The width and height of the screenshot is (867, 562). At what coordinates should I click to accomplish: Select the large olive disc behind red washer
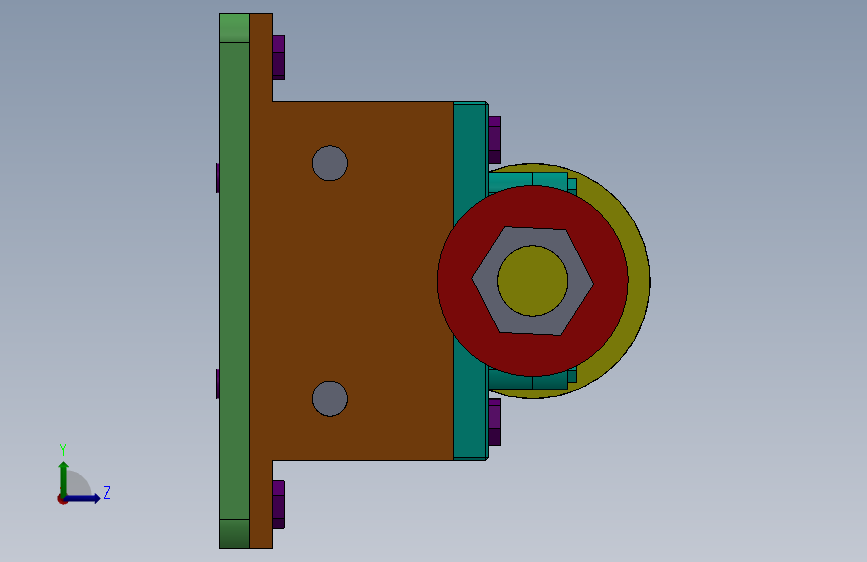click(639, 281)
